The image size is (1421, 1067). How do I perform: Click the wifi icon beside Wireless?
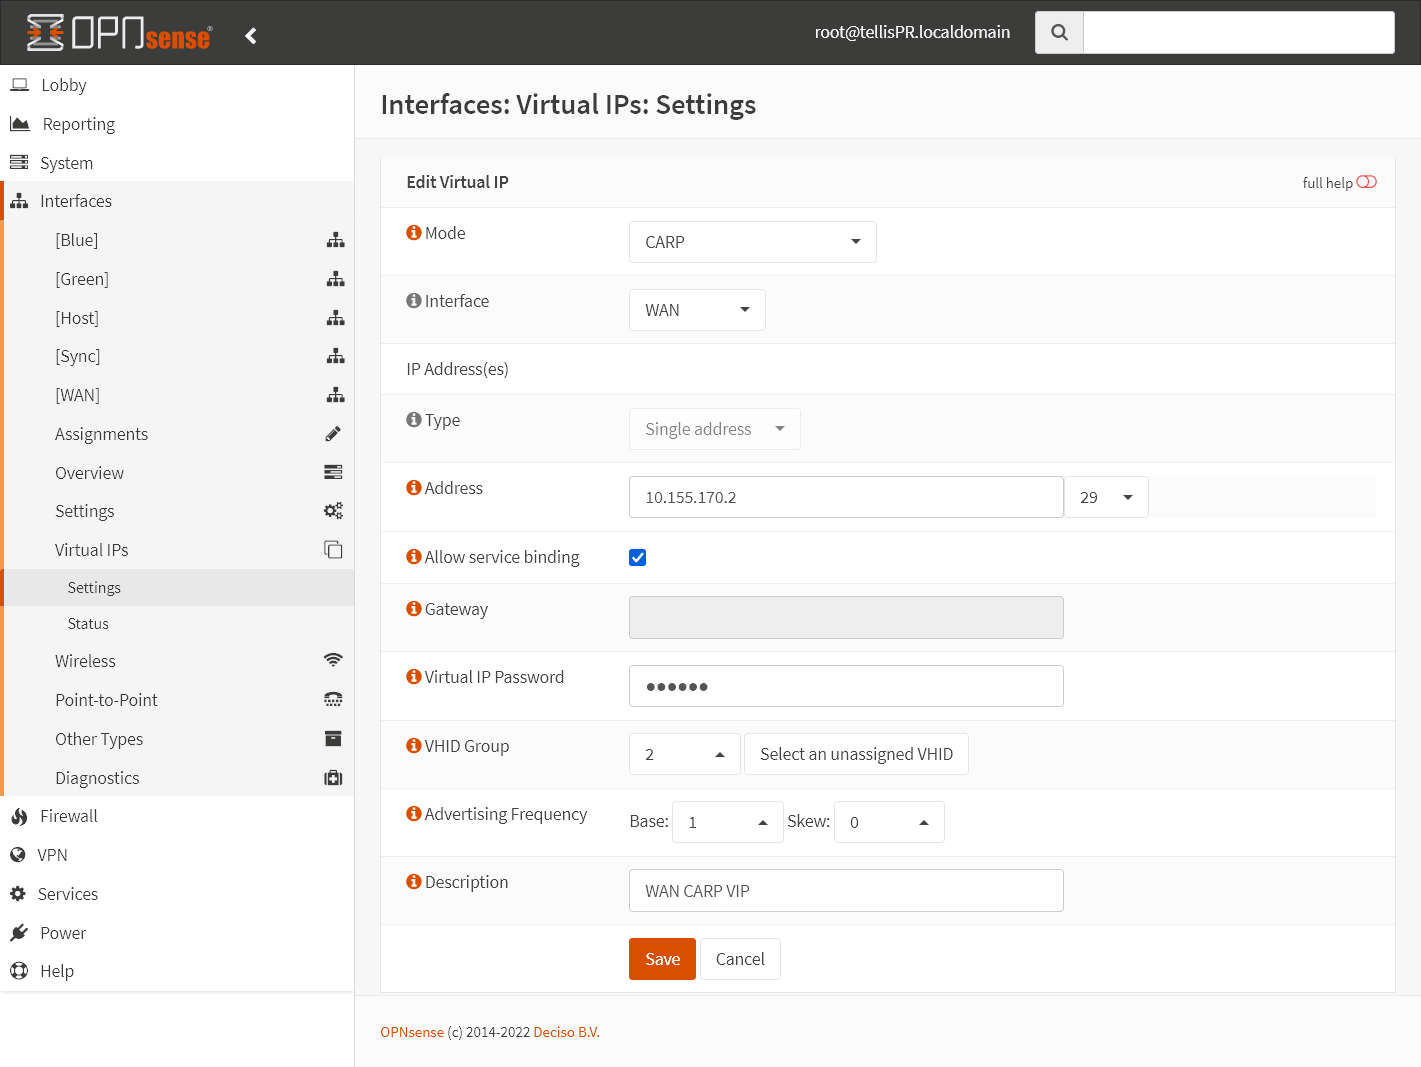333,660
